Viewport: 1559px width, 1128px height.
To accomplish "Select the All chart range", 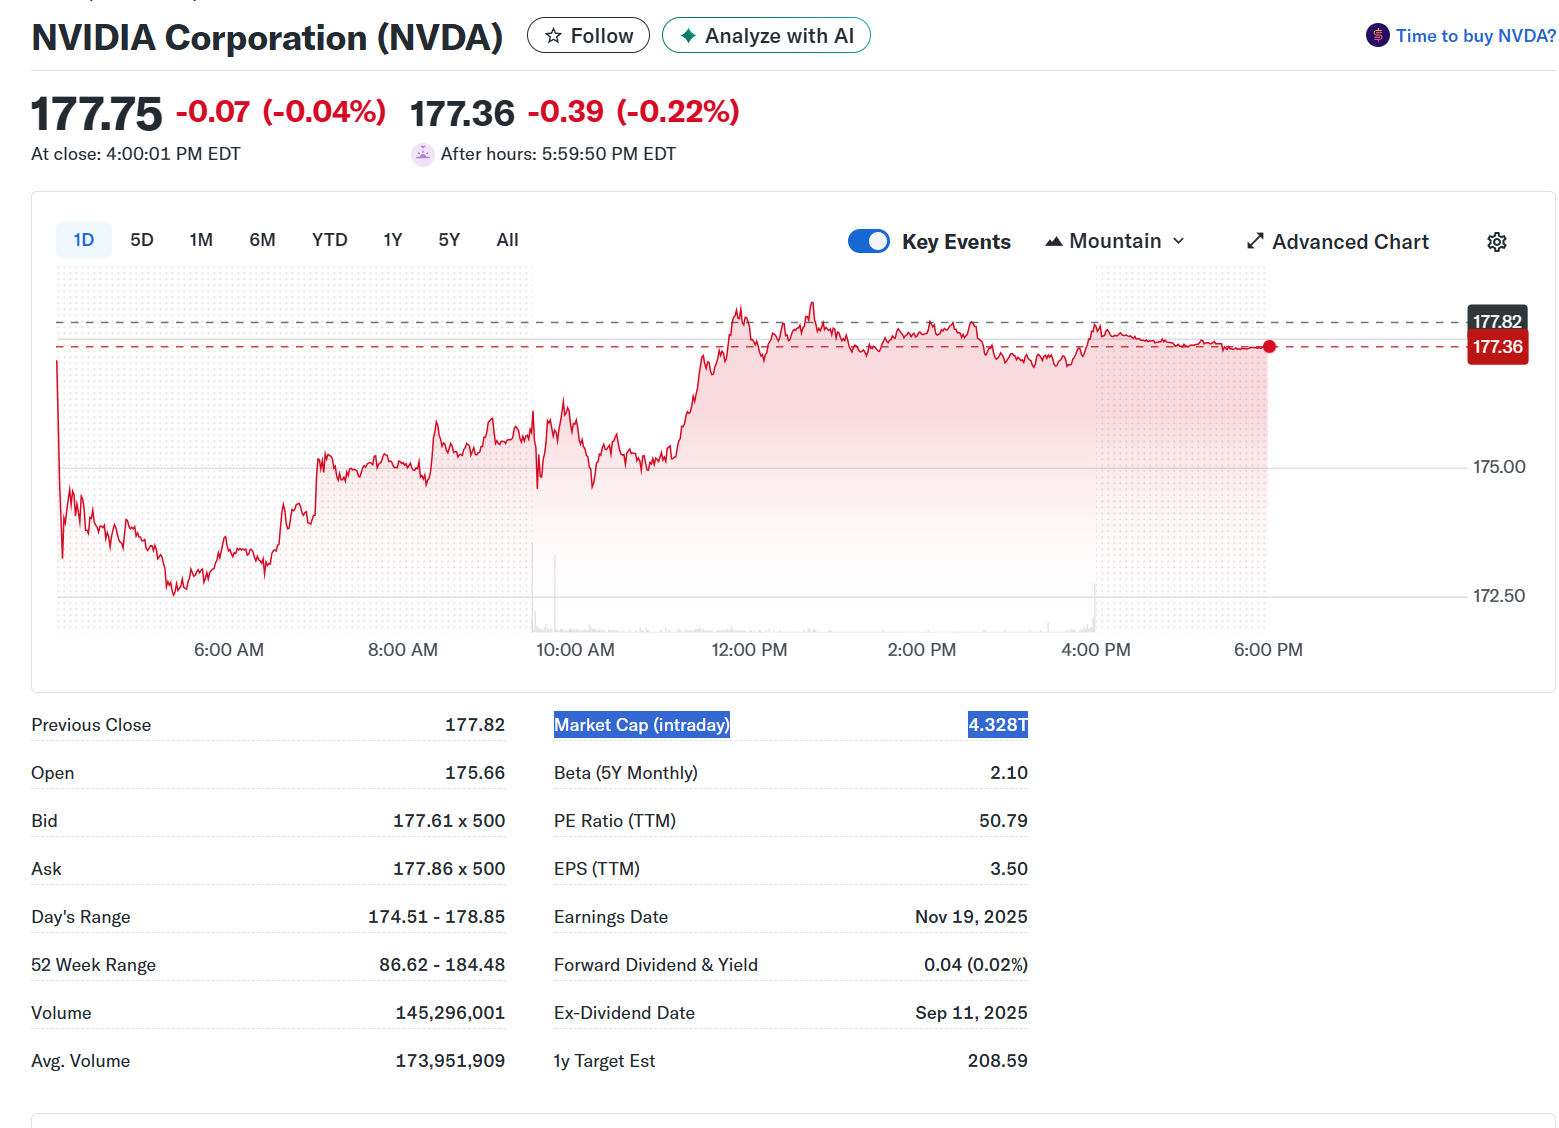I will tap(508, 240).
